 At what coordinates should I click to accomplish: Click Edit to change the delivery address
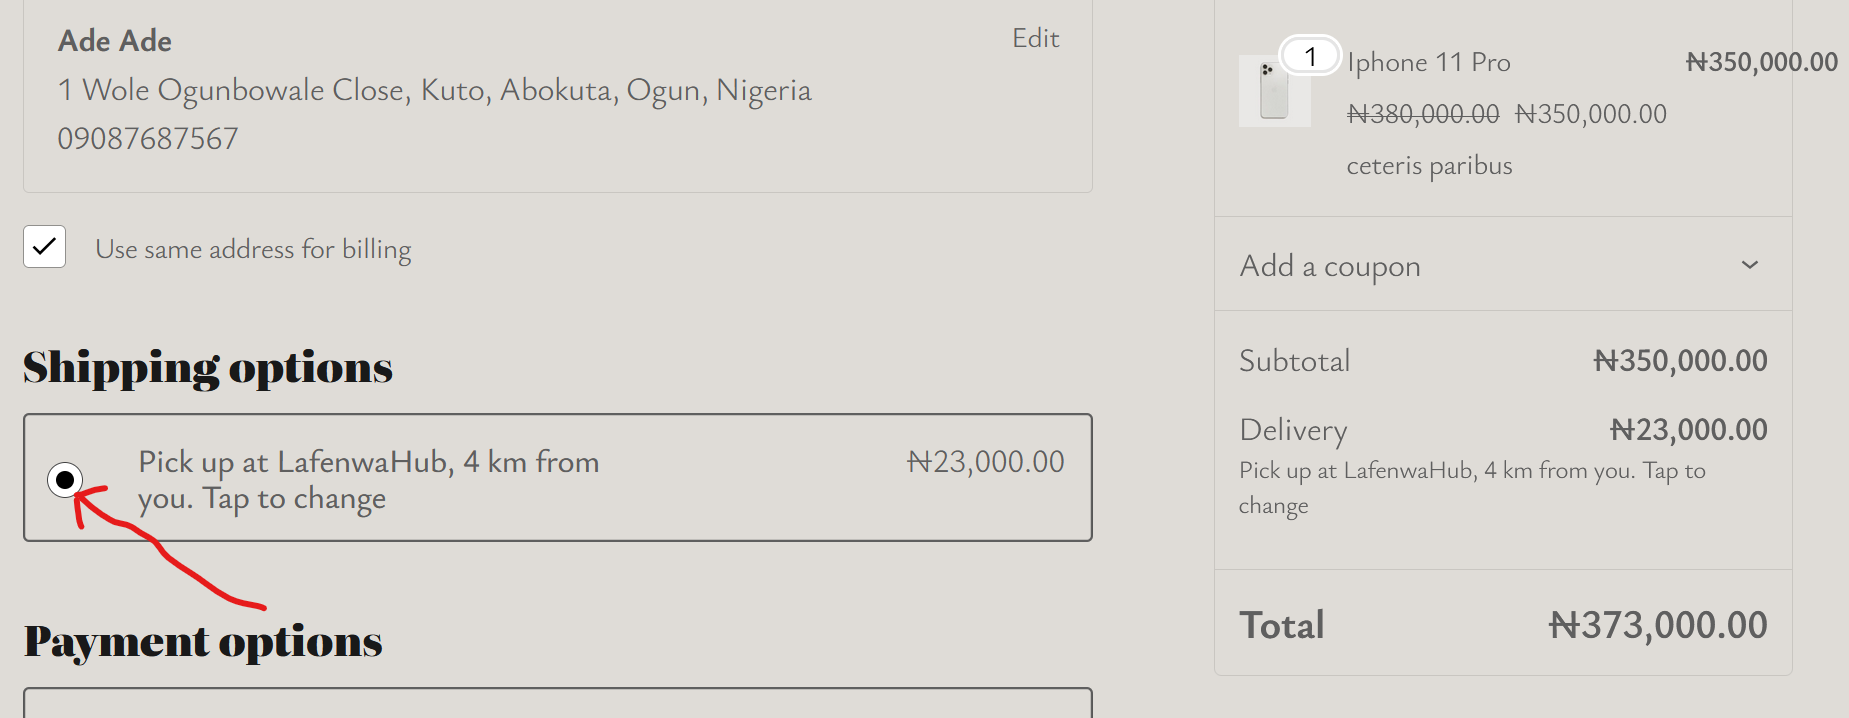pos(1035,38)
